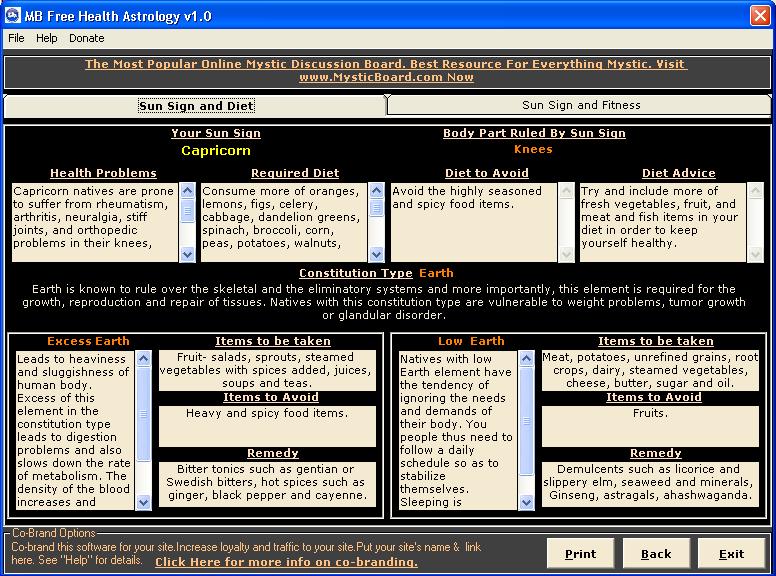Screen dimensions: 776x576
Task: Click the app icon in the title bar
Action: coord(12,15)
